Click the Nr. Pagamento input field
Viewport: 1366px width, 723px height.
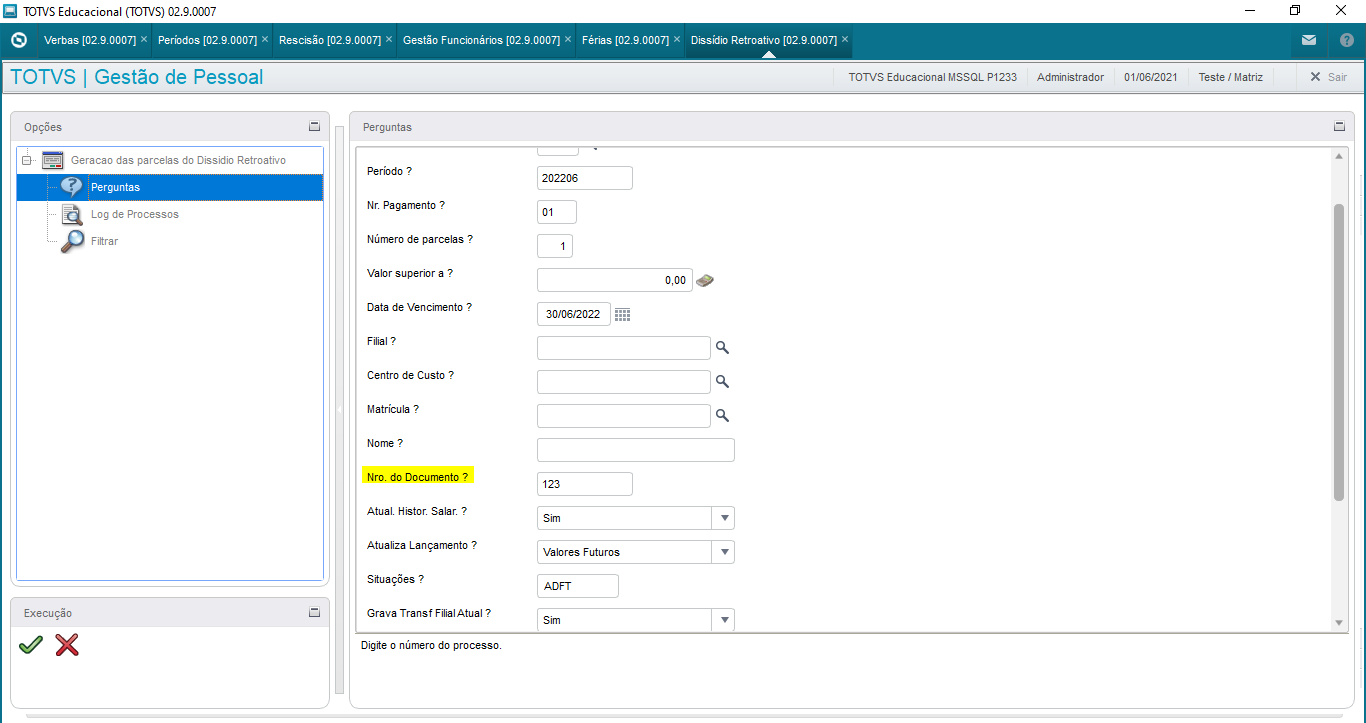[x=557, y=212]
